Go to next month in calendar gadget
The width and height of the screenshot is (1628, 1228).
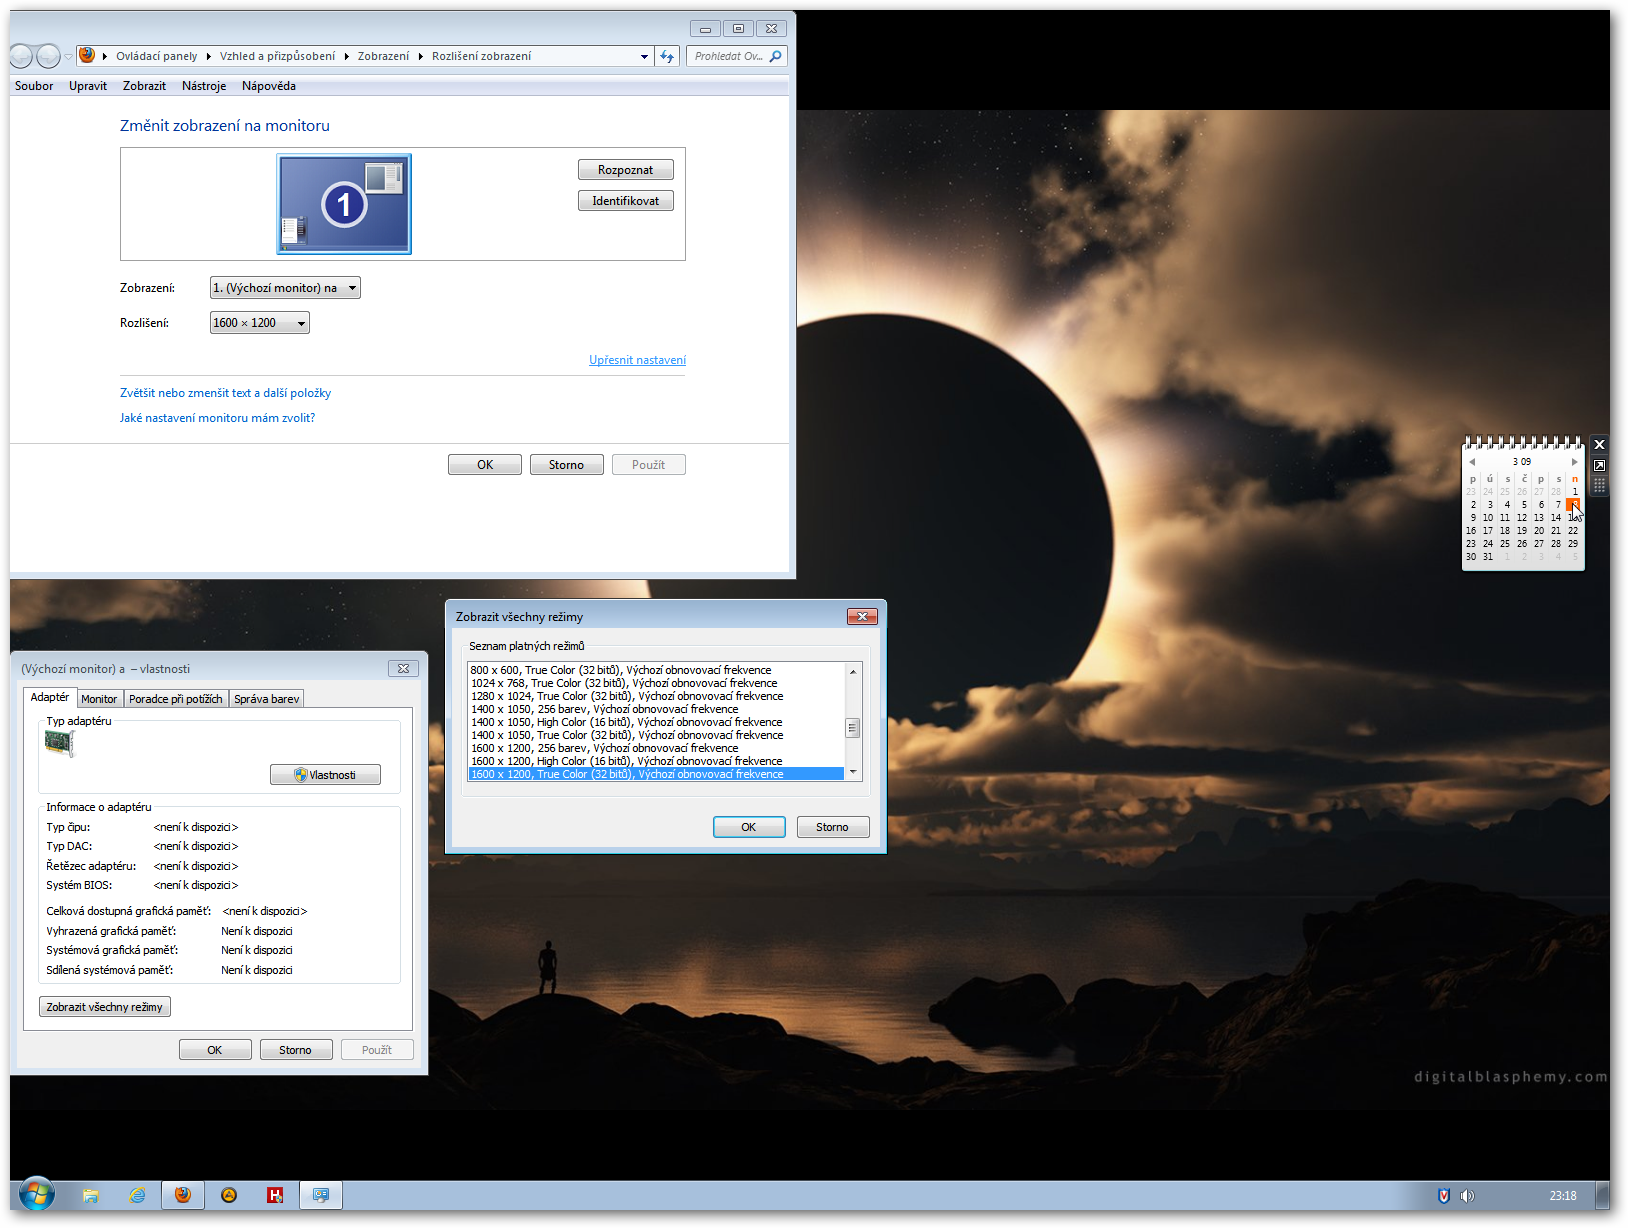tap(1574, 462)
